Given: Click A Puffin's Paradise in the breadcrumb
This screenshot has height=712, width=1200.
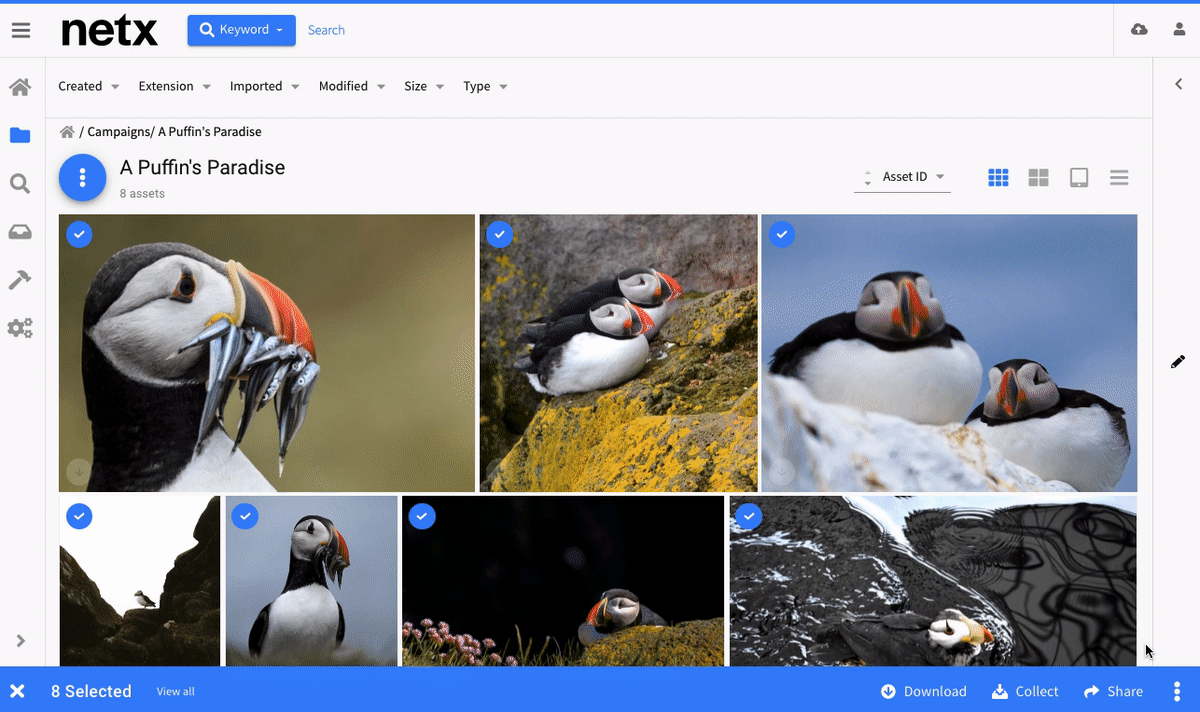Looking at the screenshot, I should (x=210, y=132).
